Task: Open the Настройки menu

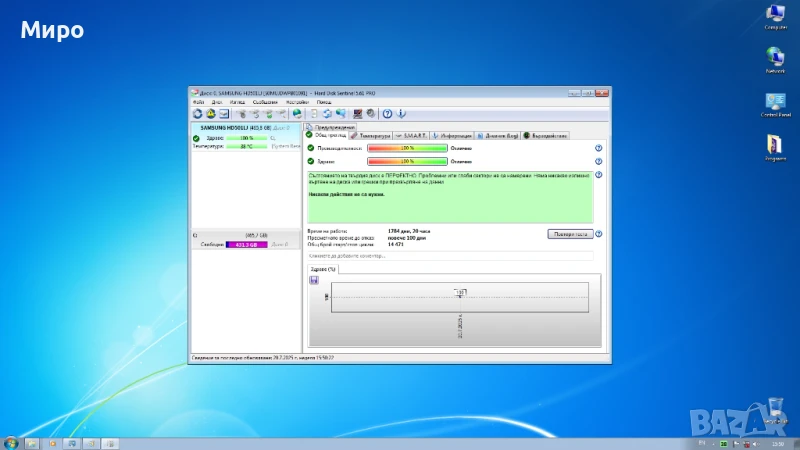Action: 297,102
